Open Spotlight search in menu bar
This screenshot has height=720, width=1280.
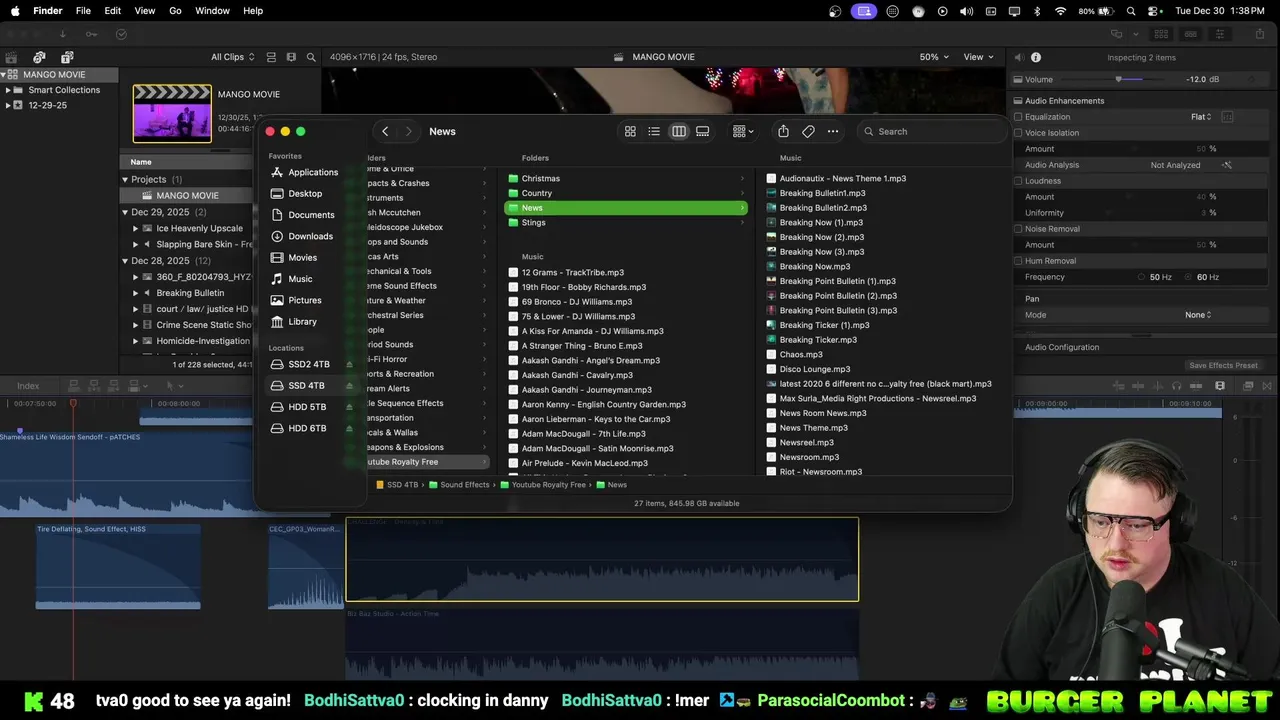point(1131,11)
